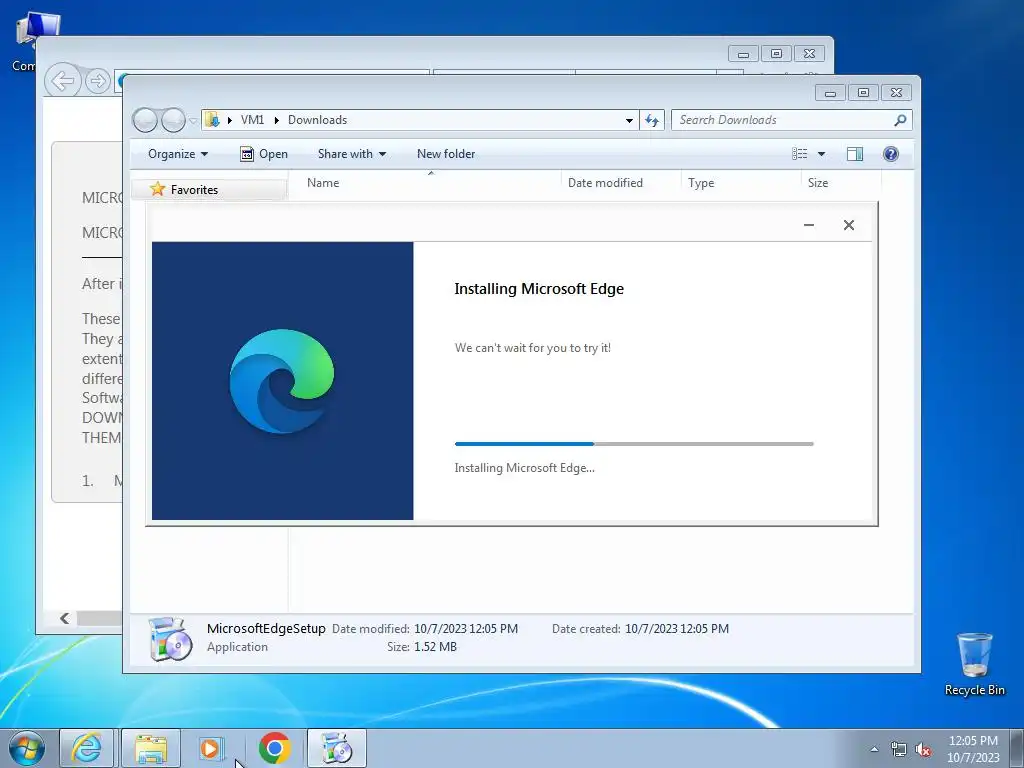Screen dimensions: 1024x768
Task: Click the search magnifier icon
Action: tap(901, 120)
